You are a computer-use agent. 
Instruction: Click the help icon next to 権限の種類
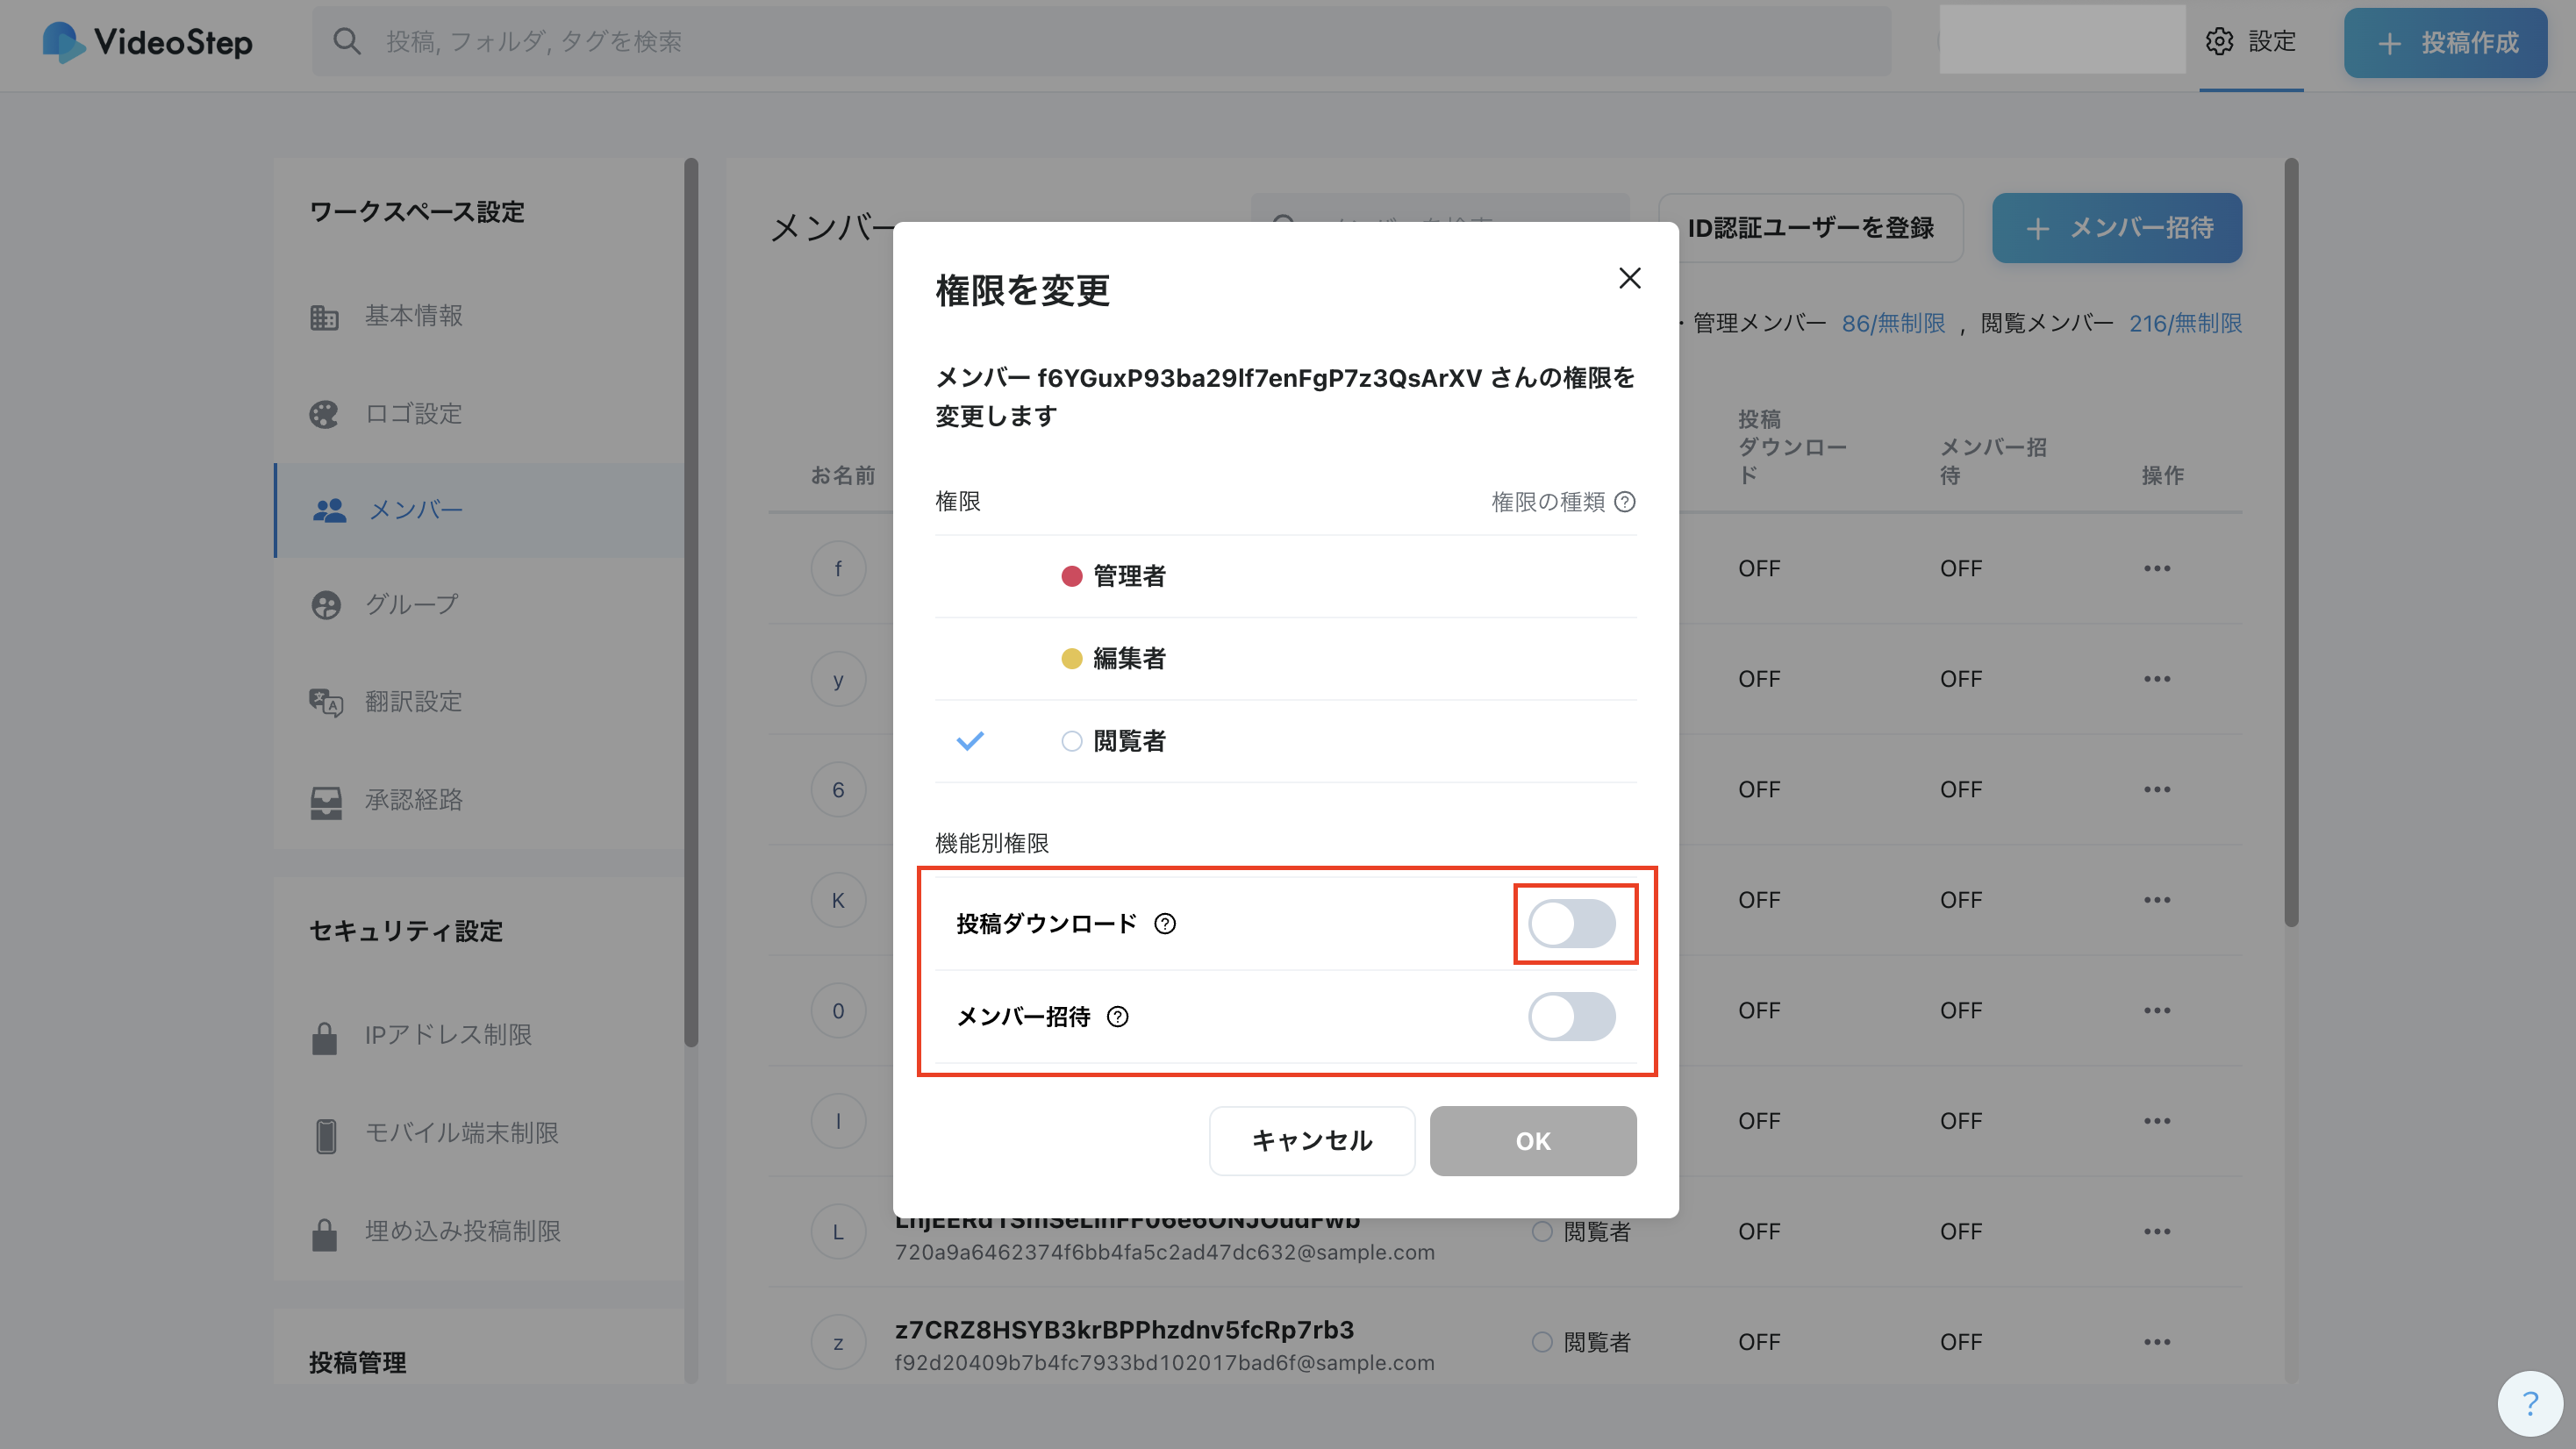pyautogui.click(x=1625, y=502)
